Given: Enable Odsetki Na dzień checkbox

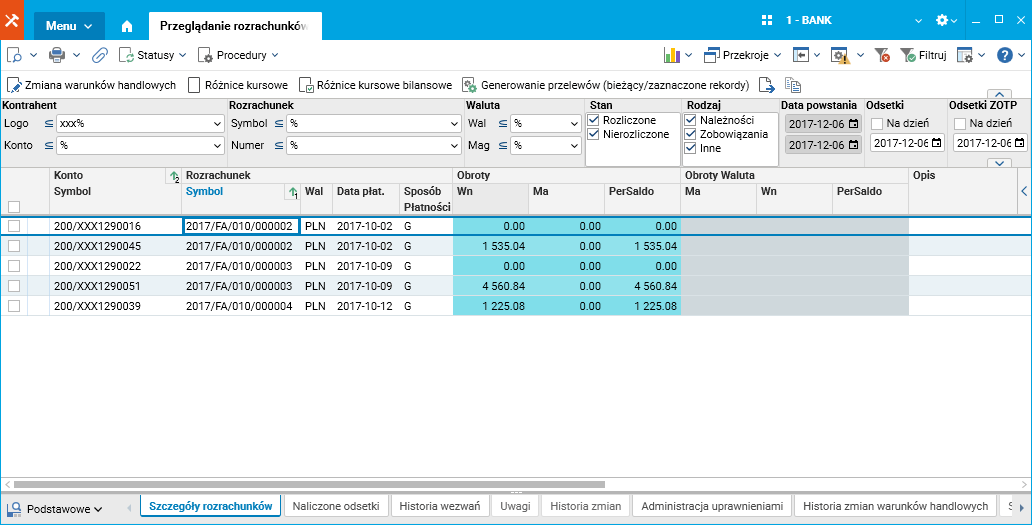Looking at the screenshot, I should click(877, 124).
